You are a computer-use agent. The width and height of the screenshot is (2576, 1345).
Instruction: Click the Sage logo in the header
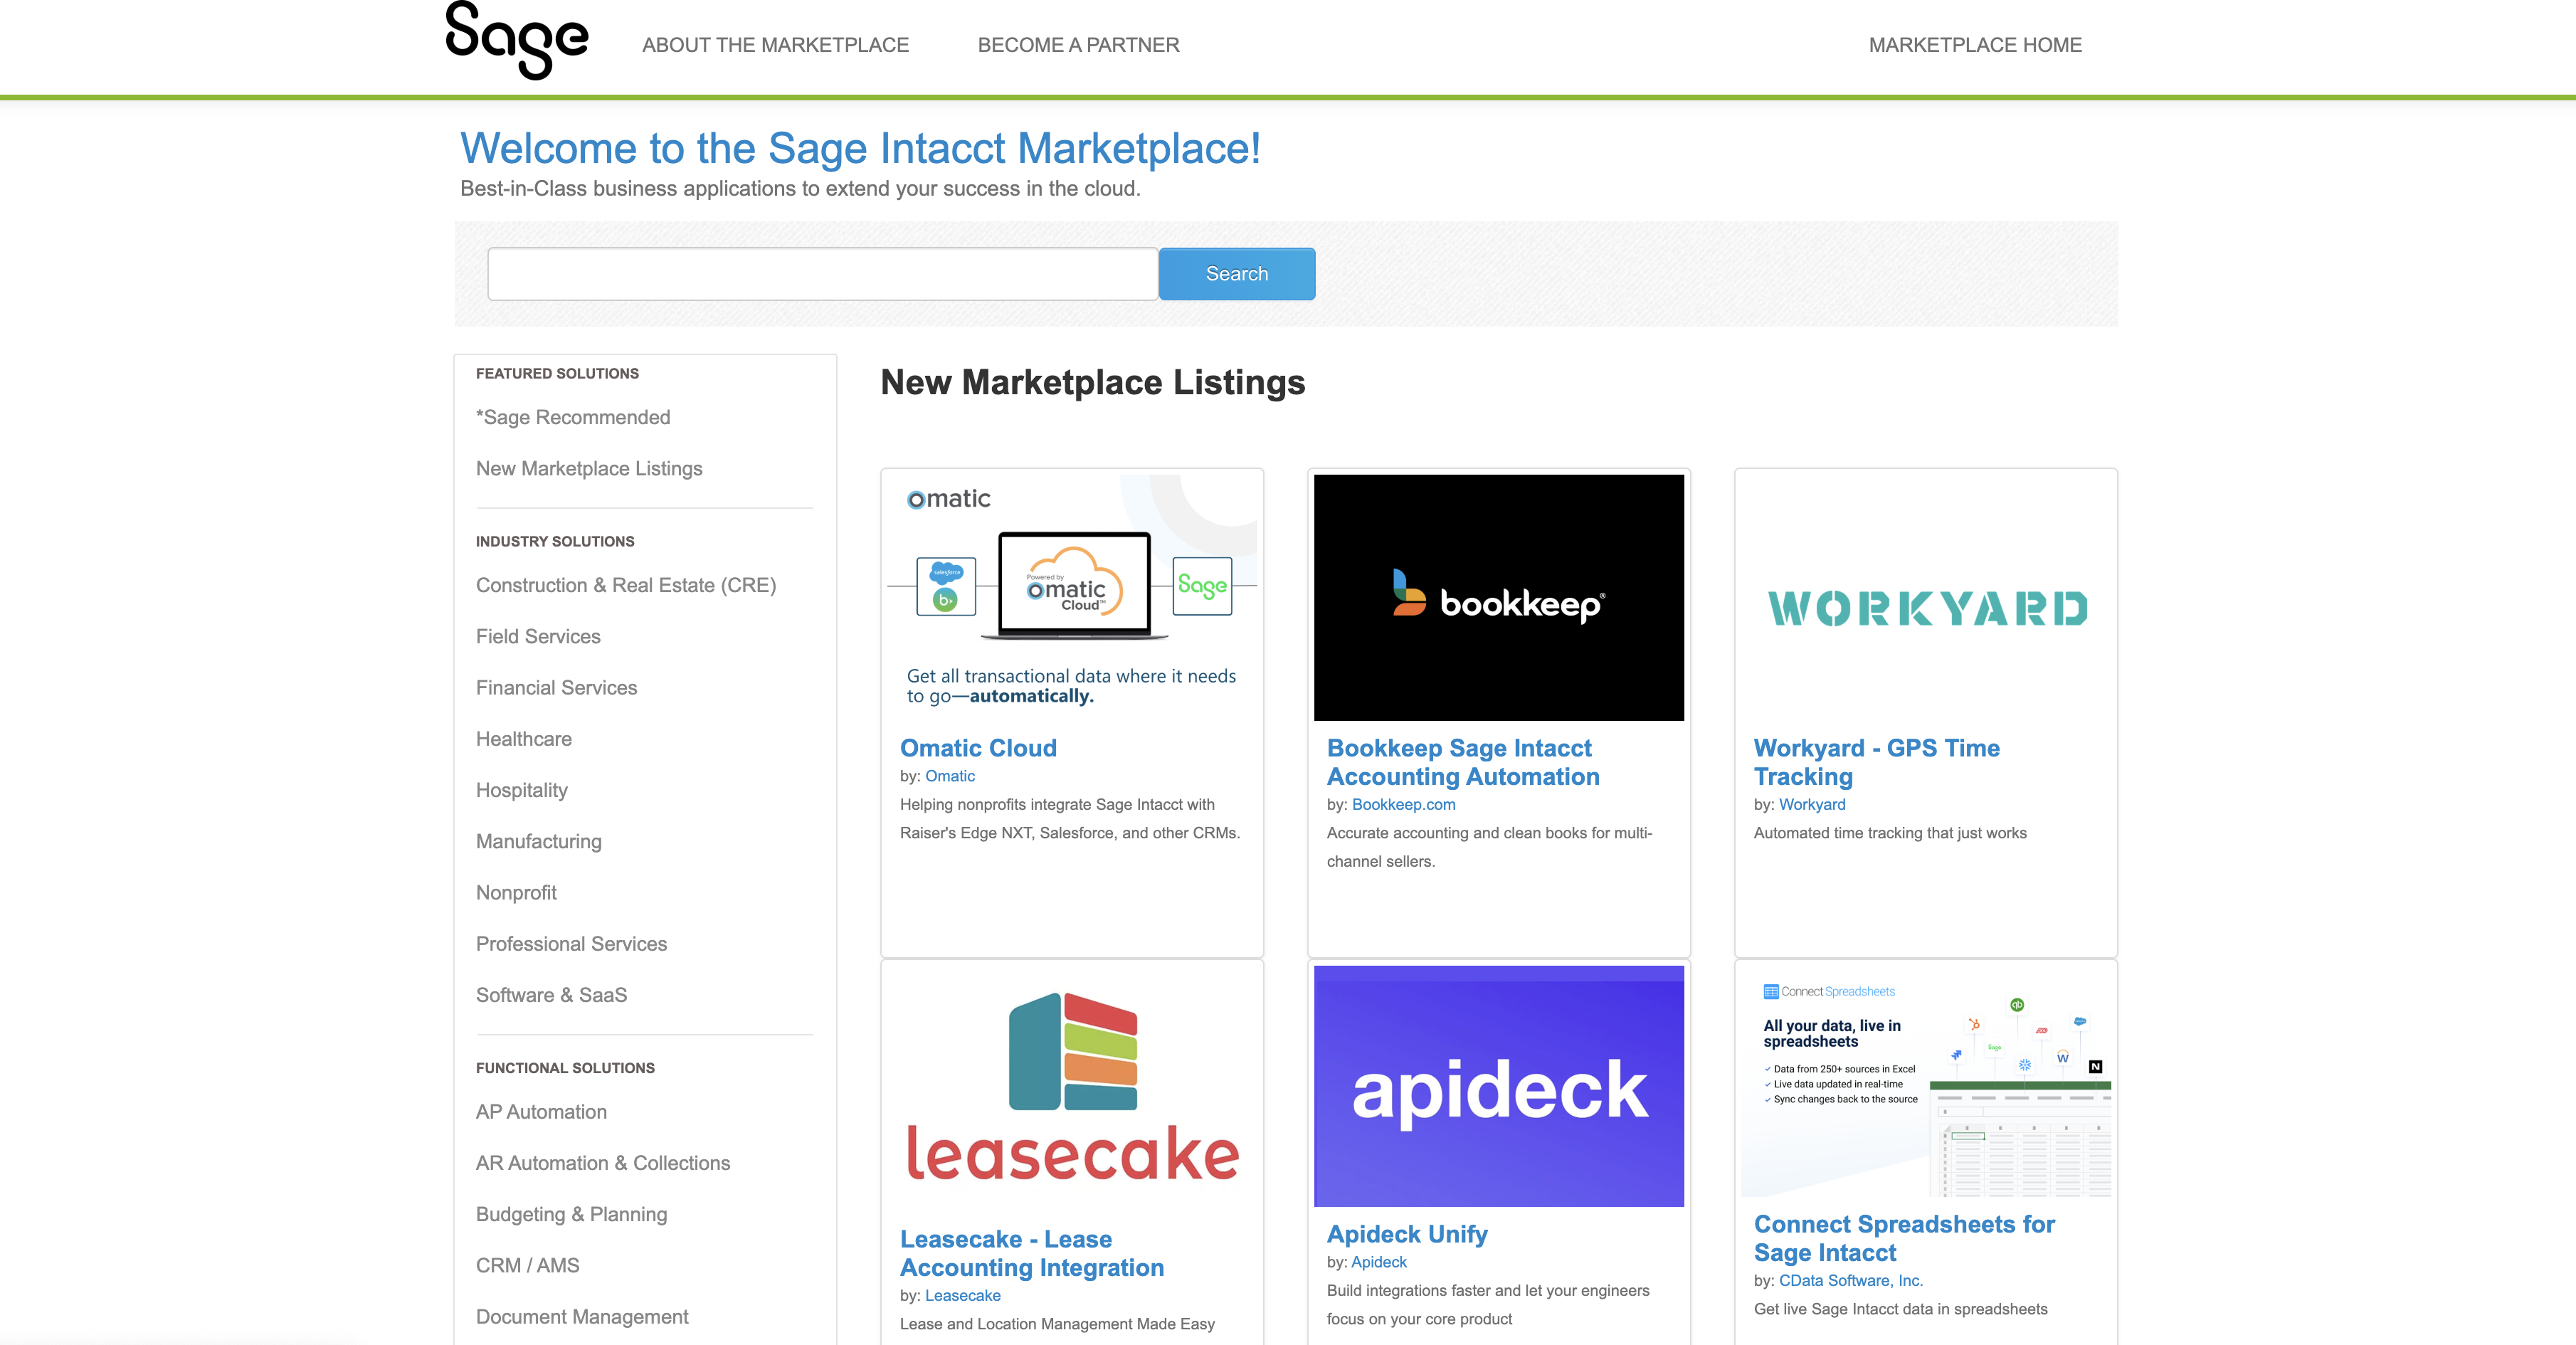(x=516, y=40)
